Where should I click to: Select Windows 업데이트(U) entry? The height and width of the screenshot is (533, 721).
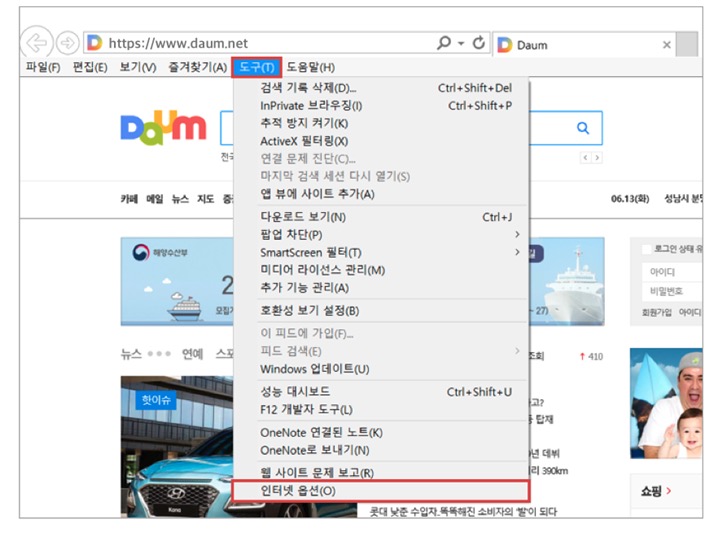click(382, 369)
